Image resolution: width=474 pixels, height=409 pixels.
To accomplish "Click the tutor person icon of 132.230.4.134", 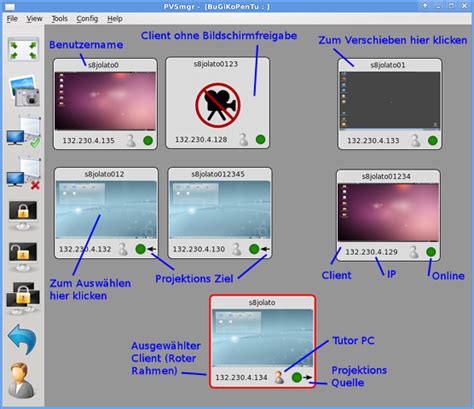I will 279,377.
